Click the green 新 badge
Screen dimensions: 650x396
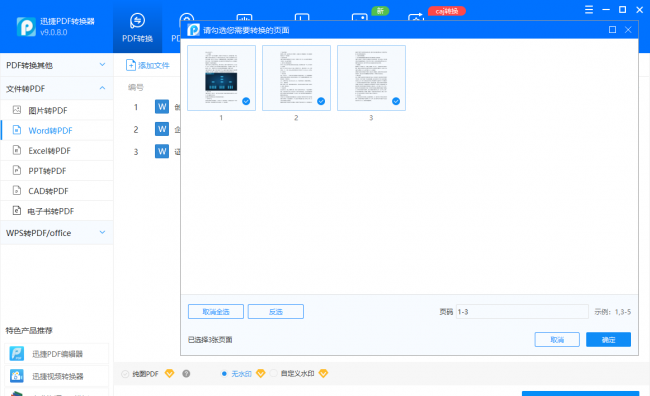click(x=380, y=11)
